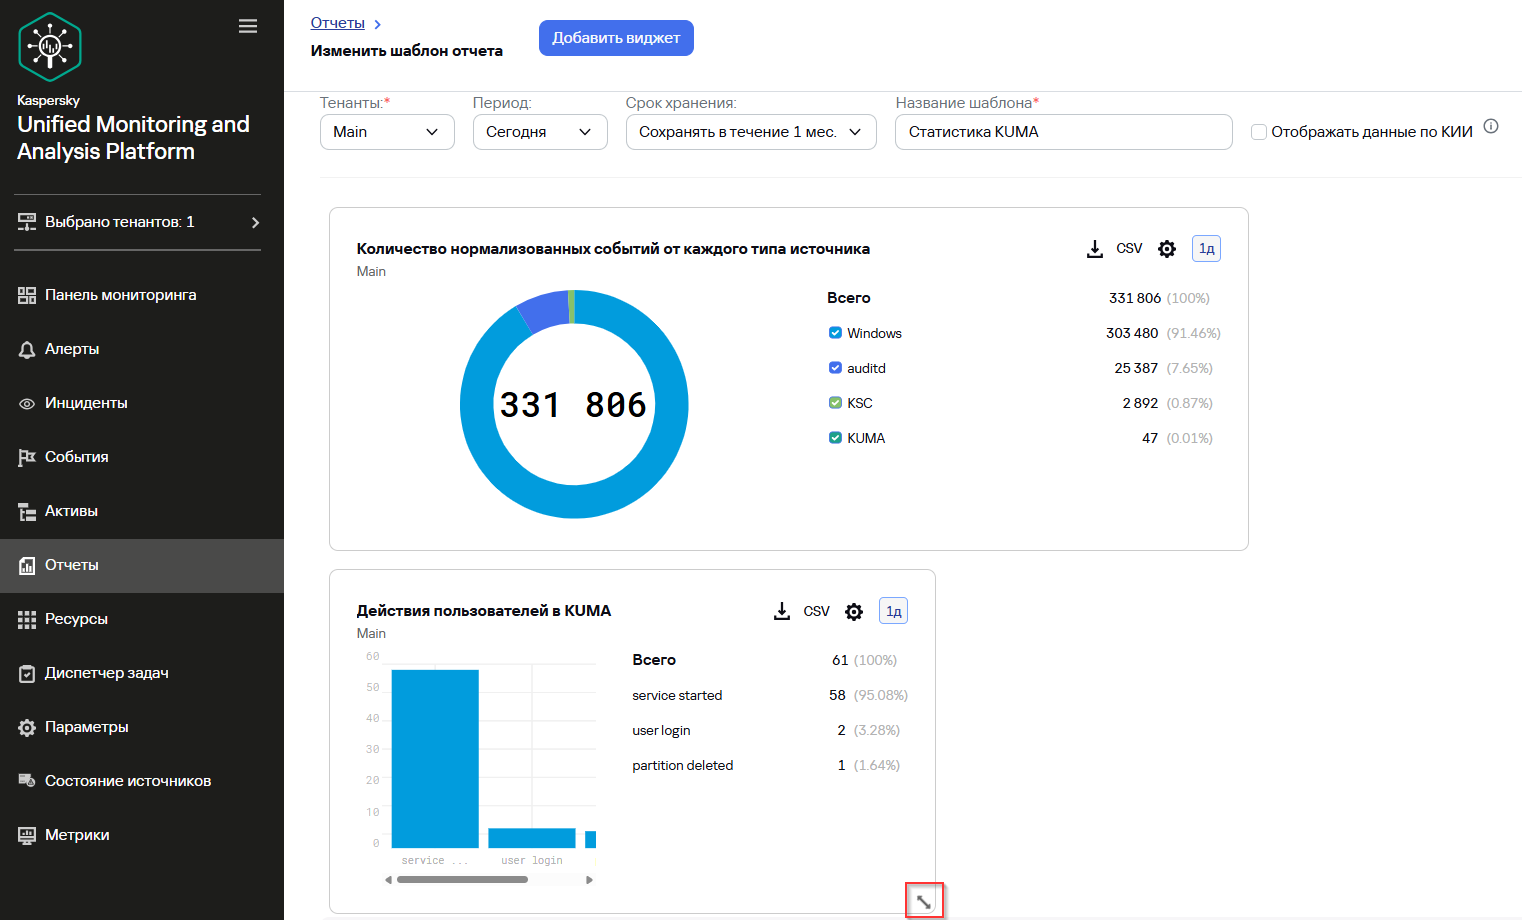Click the right arrow of the chart scrollbar

coord(590,880)
